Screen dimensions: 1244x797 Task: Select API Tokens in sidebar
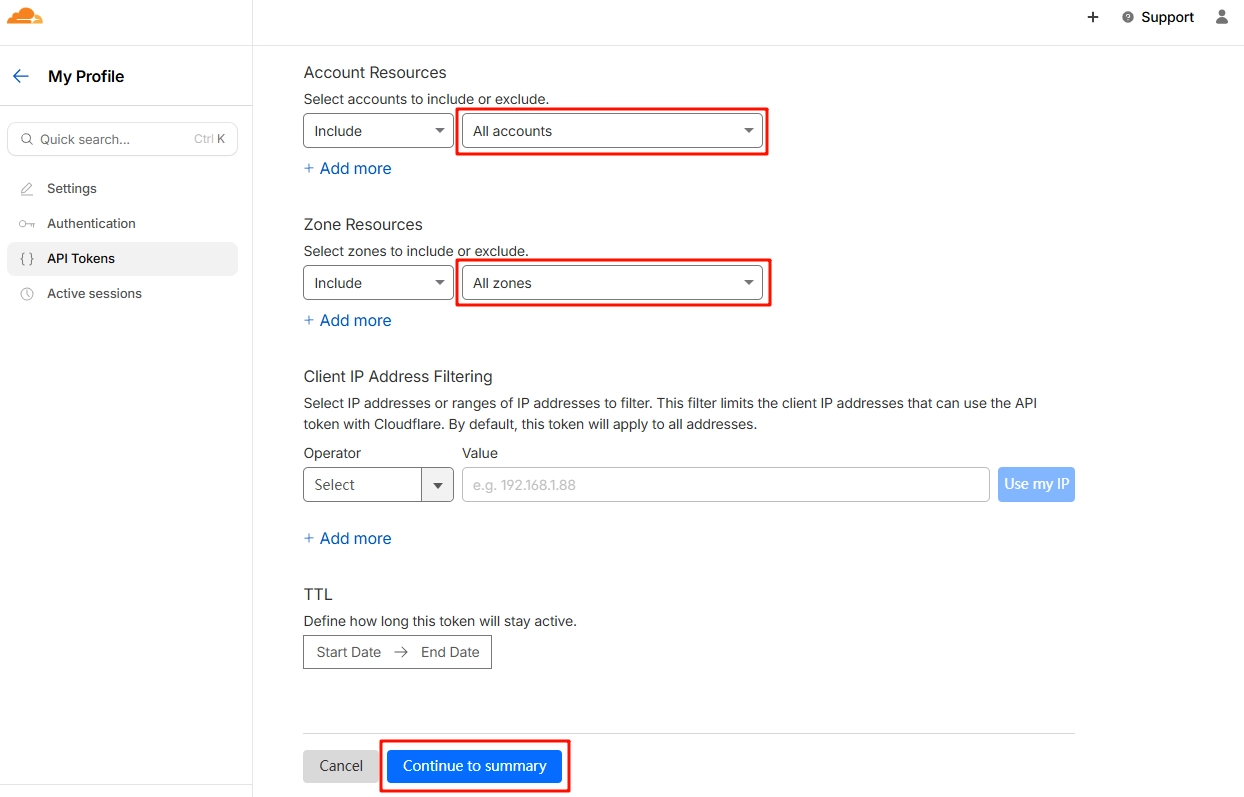point(81,259)
